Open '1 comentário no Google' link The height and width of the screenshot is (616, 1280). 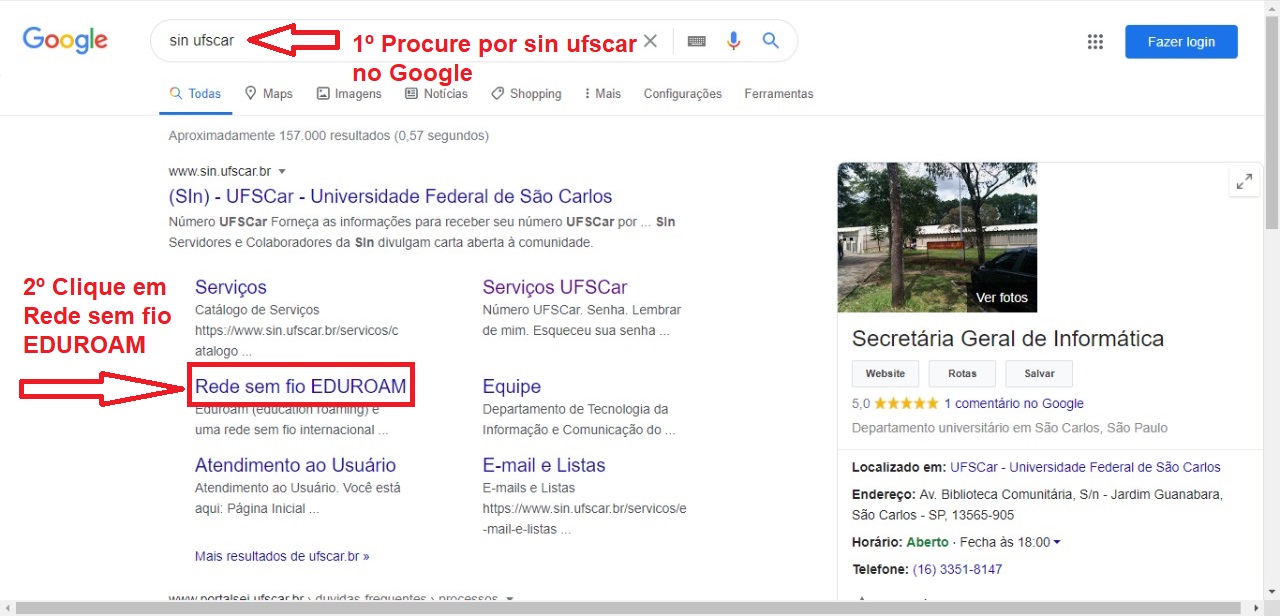[1014, 404]
